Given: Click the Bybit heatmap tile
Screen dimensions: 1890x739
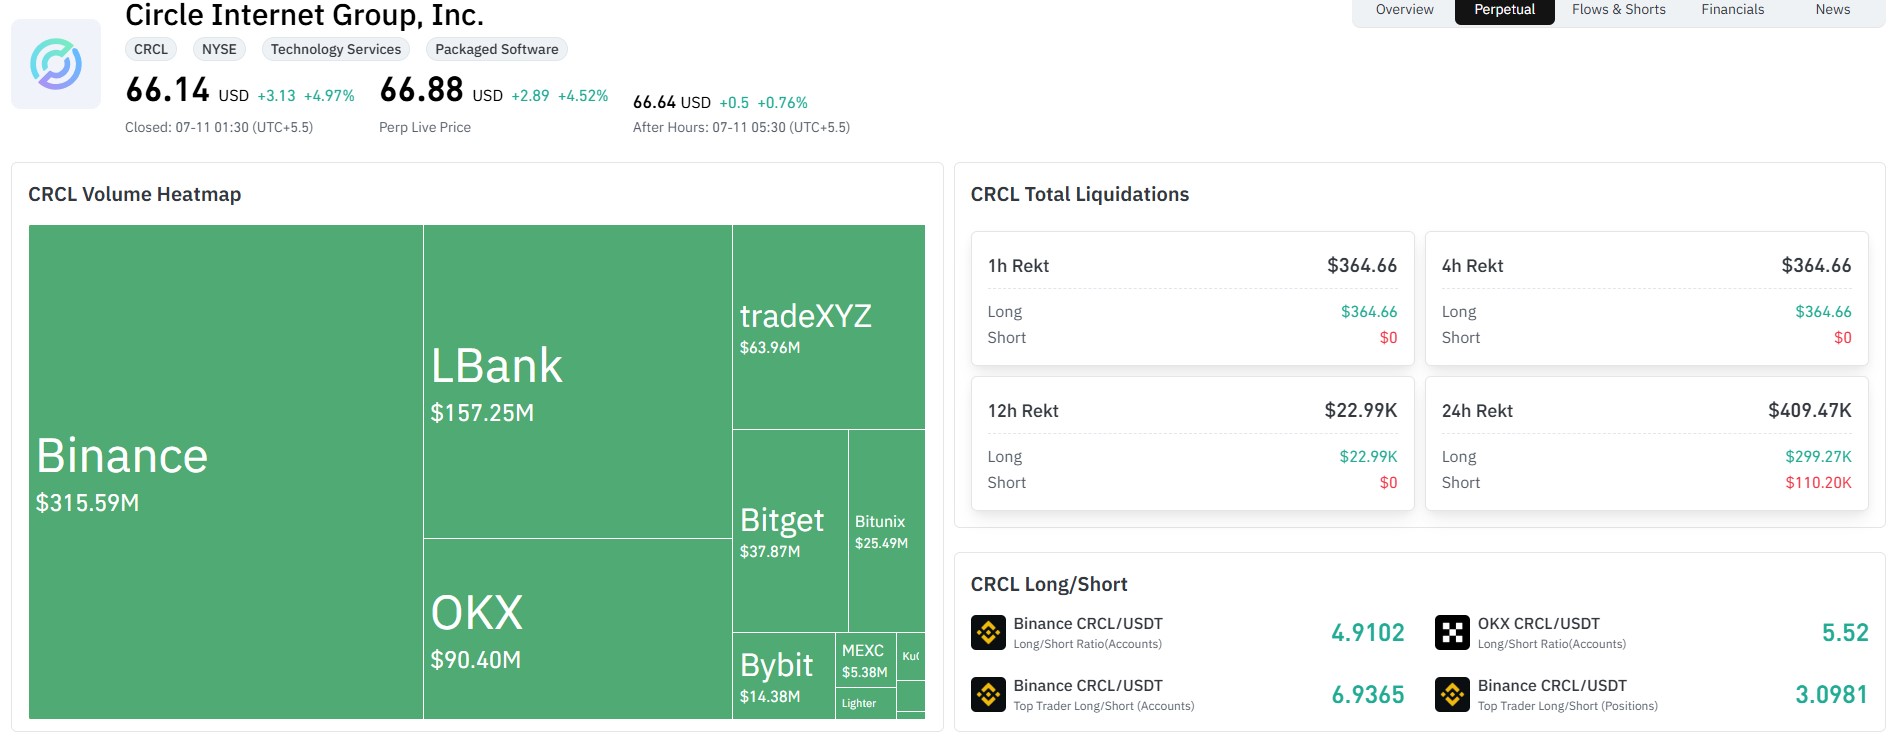Looking at the screenshot, I should point(784,676).
